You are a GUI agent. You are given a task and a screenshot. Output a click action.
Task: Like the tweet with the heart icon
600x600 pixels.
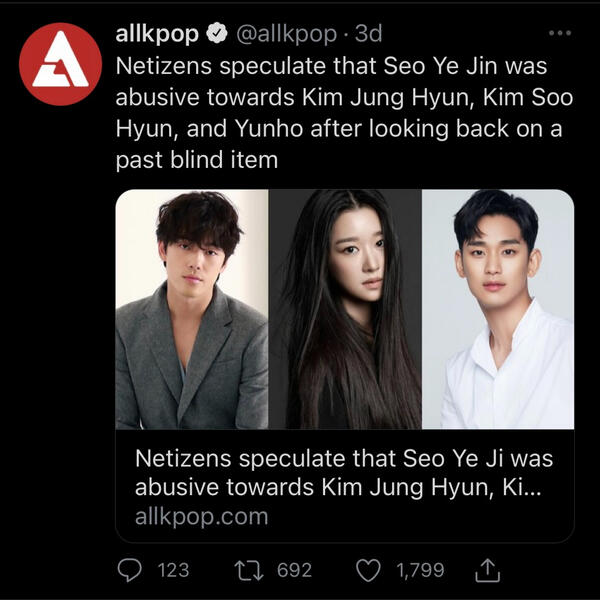(x=368, y=570)
